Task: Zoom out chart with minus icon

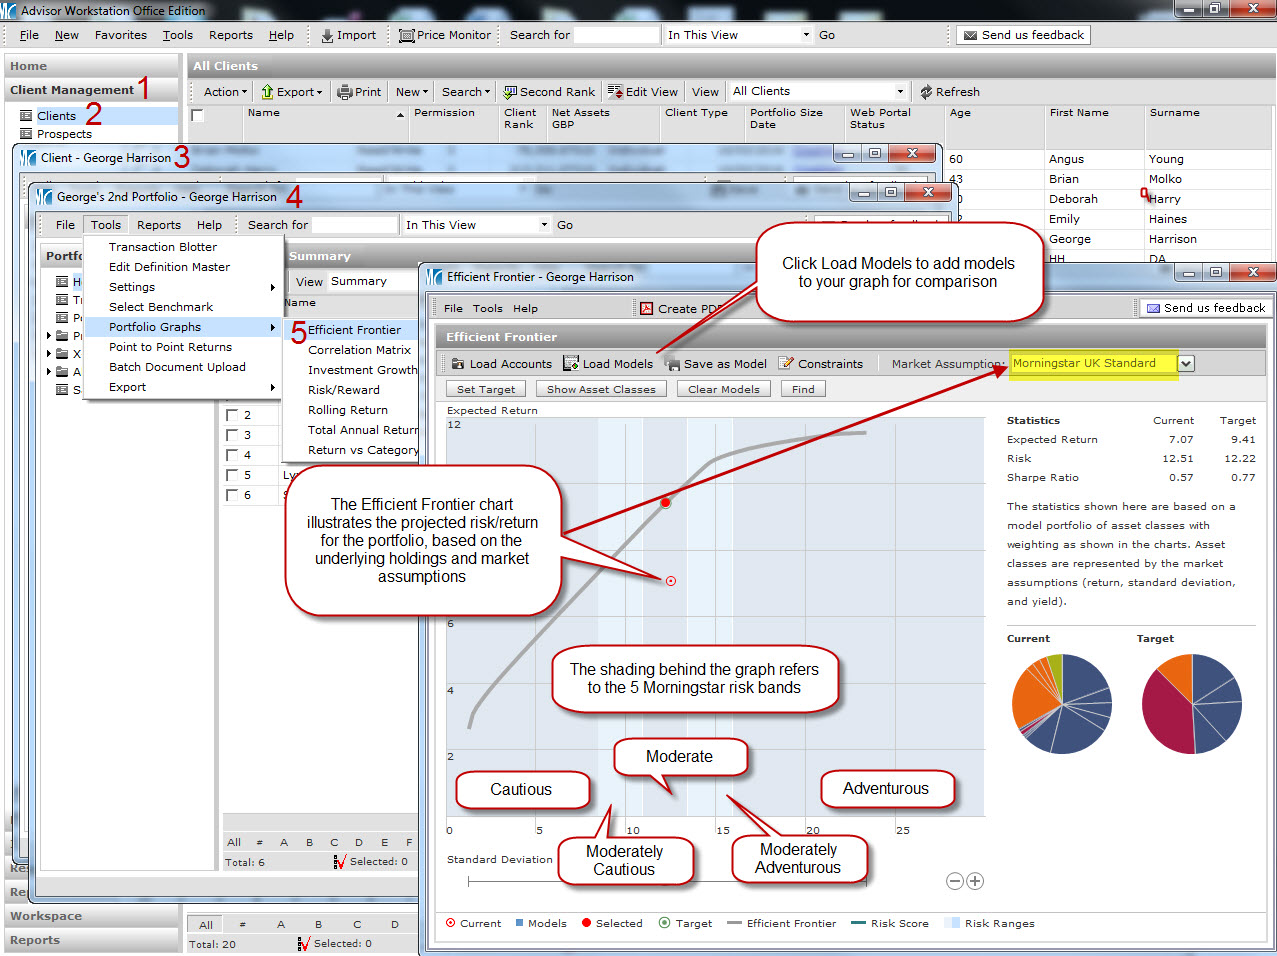Action: (x=955, y=881)
